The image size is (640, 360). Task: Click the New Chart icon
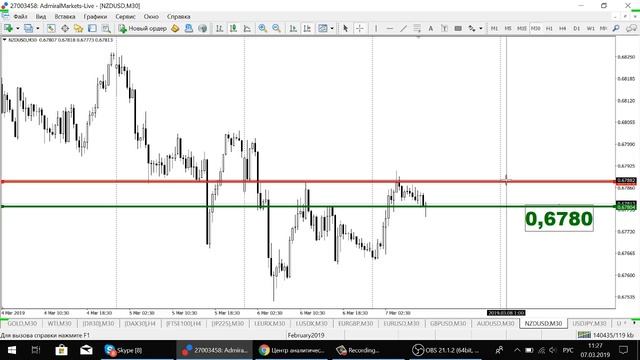point(8,28)
